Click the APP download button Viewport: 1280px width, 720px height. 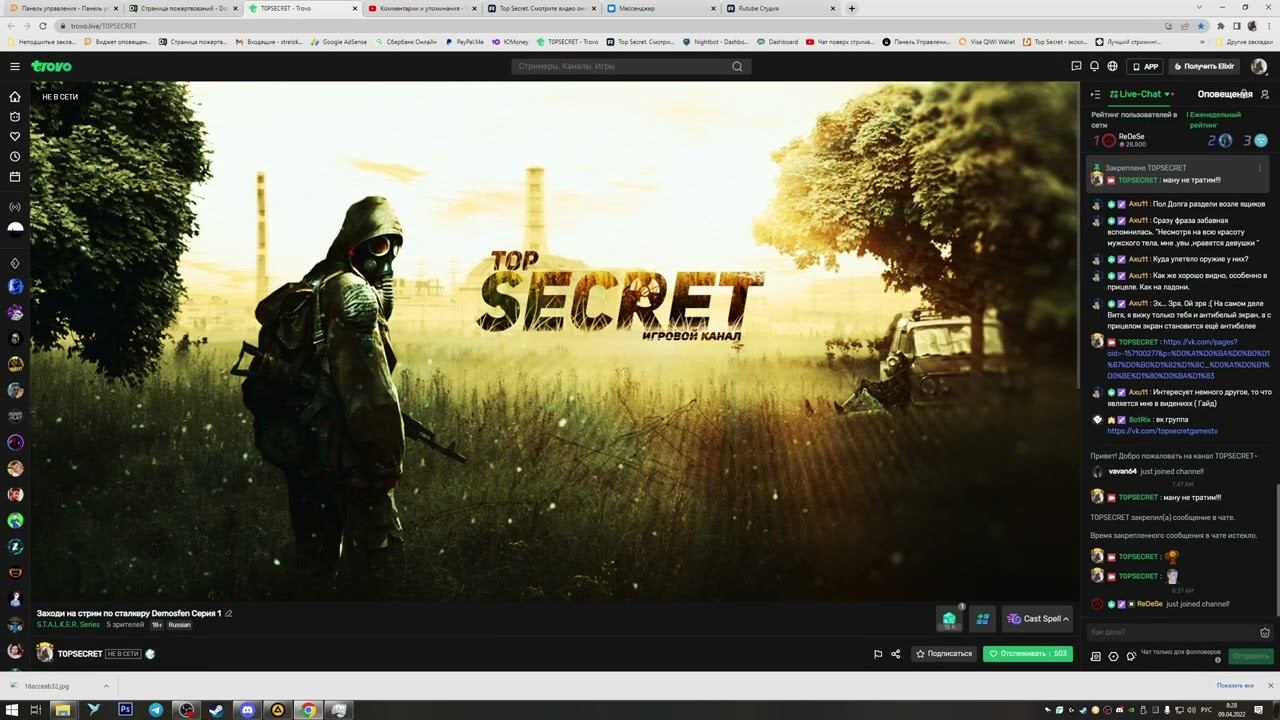click(1146, 67)
